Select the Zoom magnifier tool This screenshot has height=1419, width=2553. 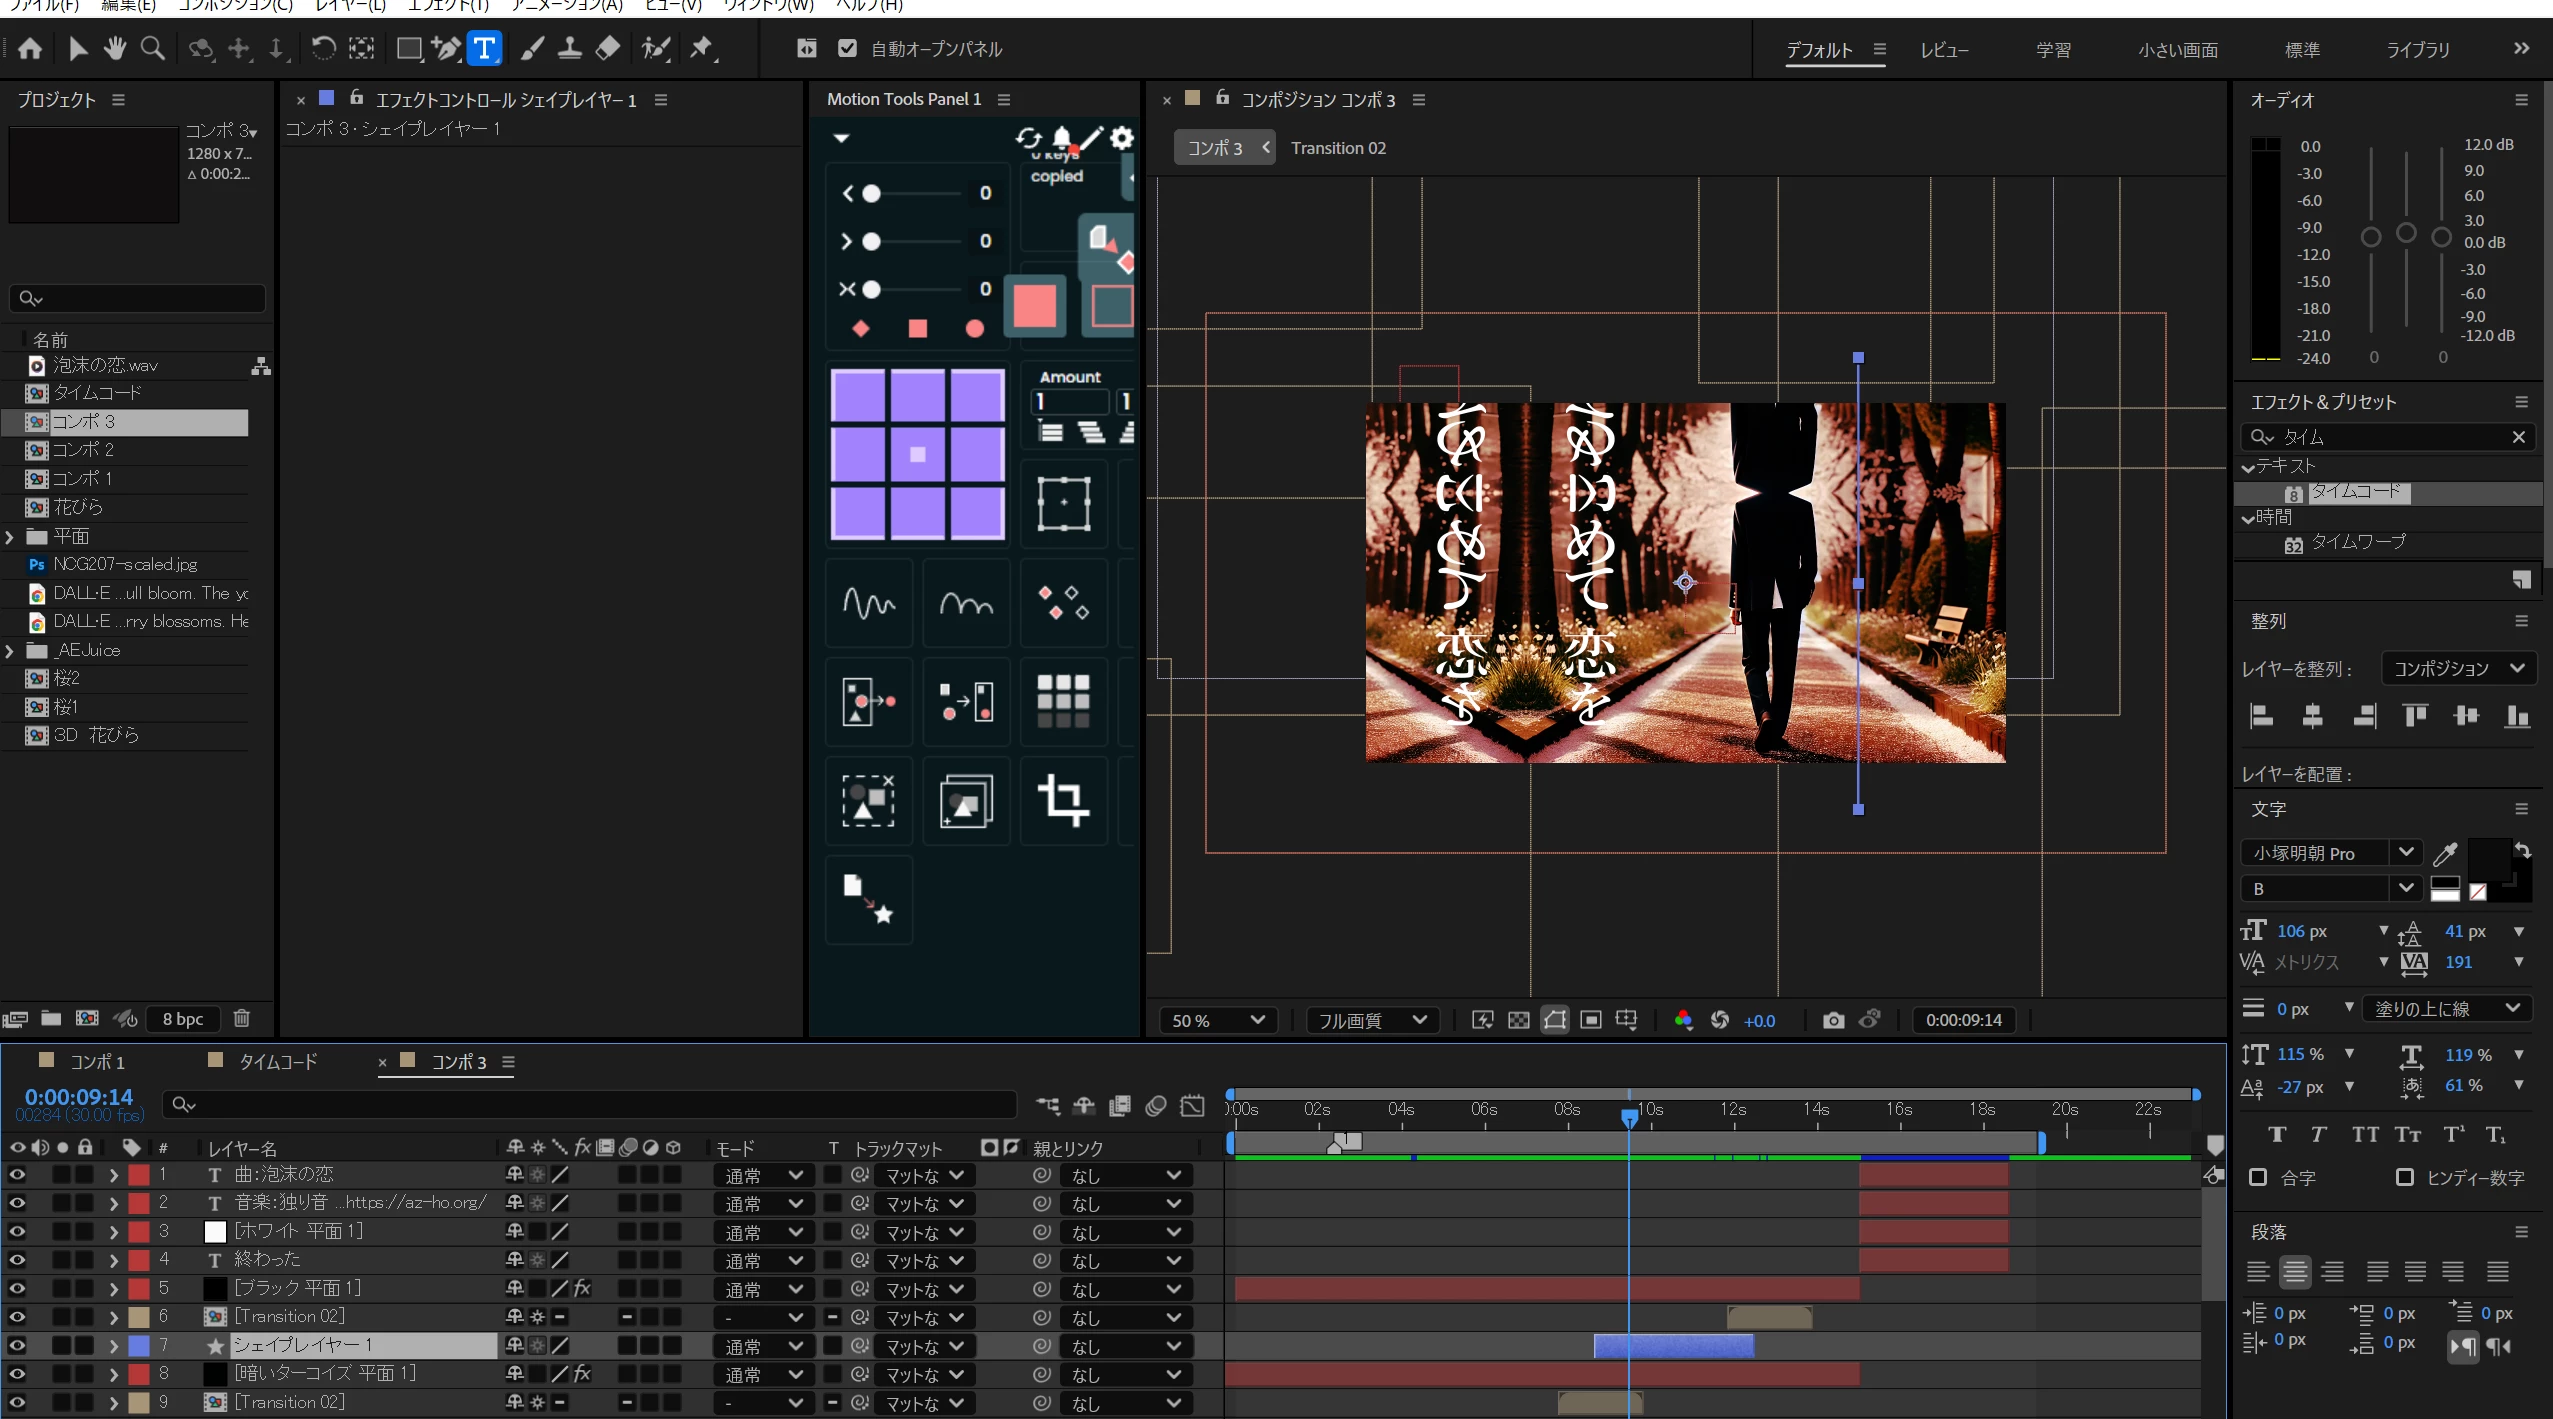pos(152,48)
